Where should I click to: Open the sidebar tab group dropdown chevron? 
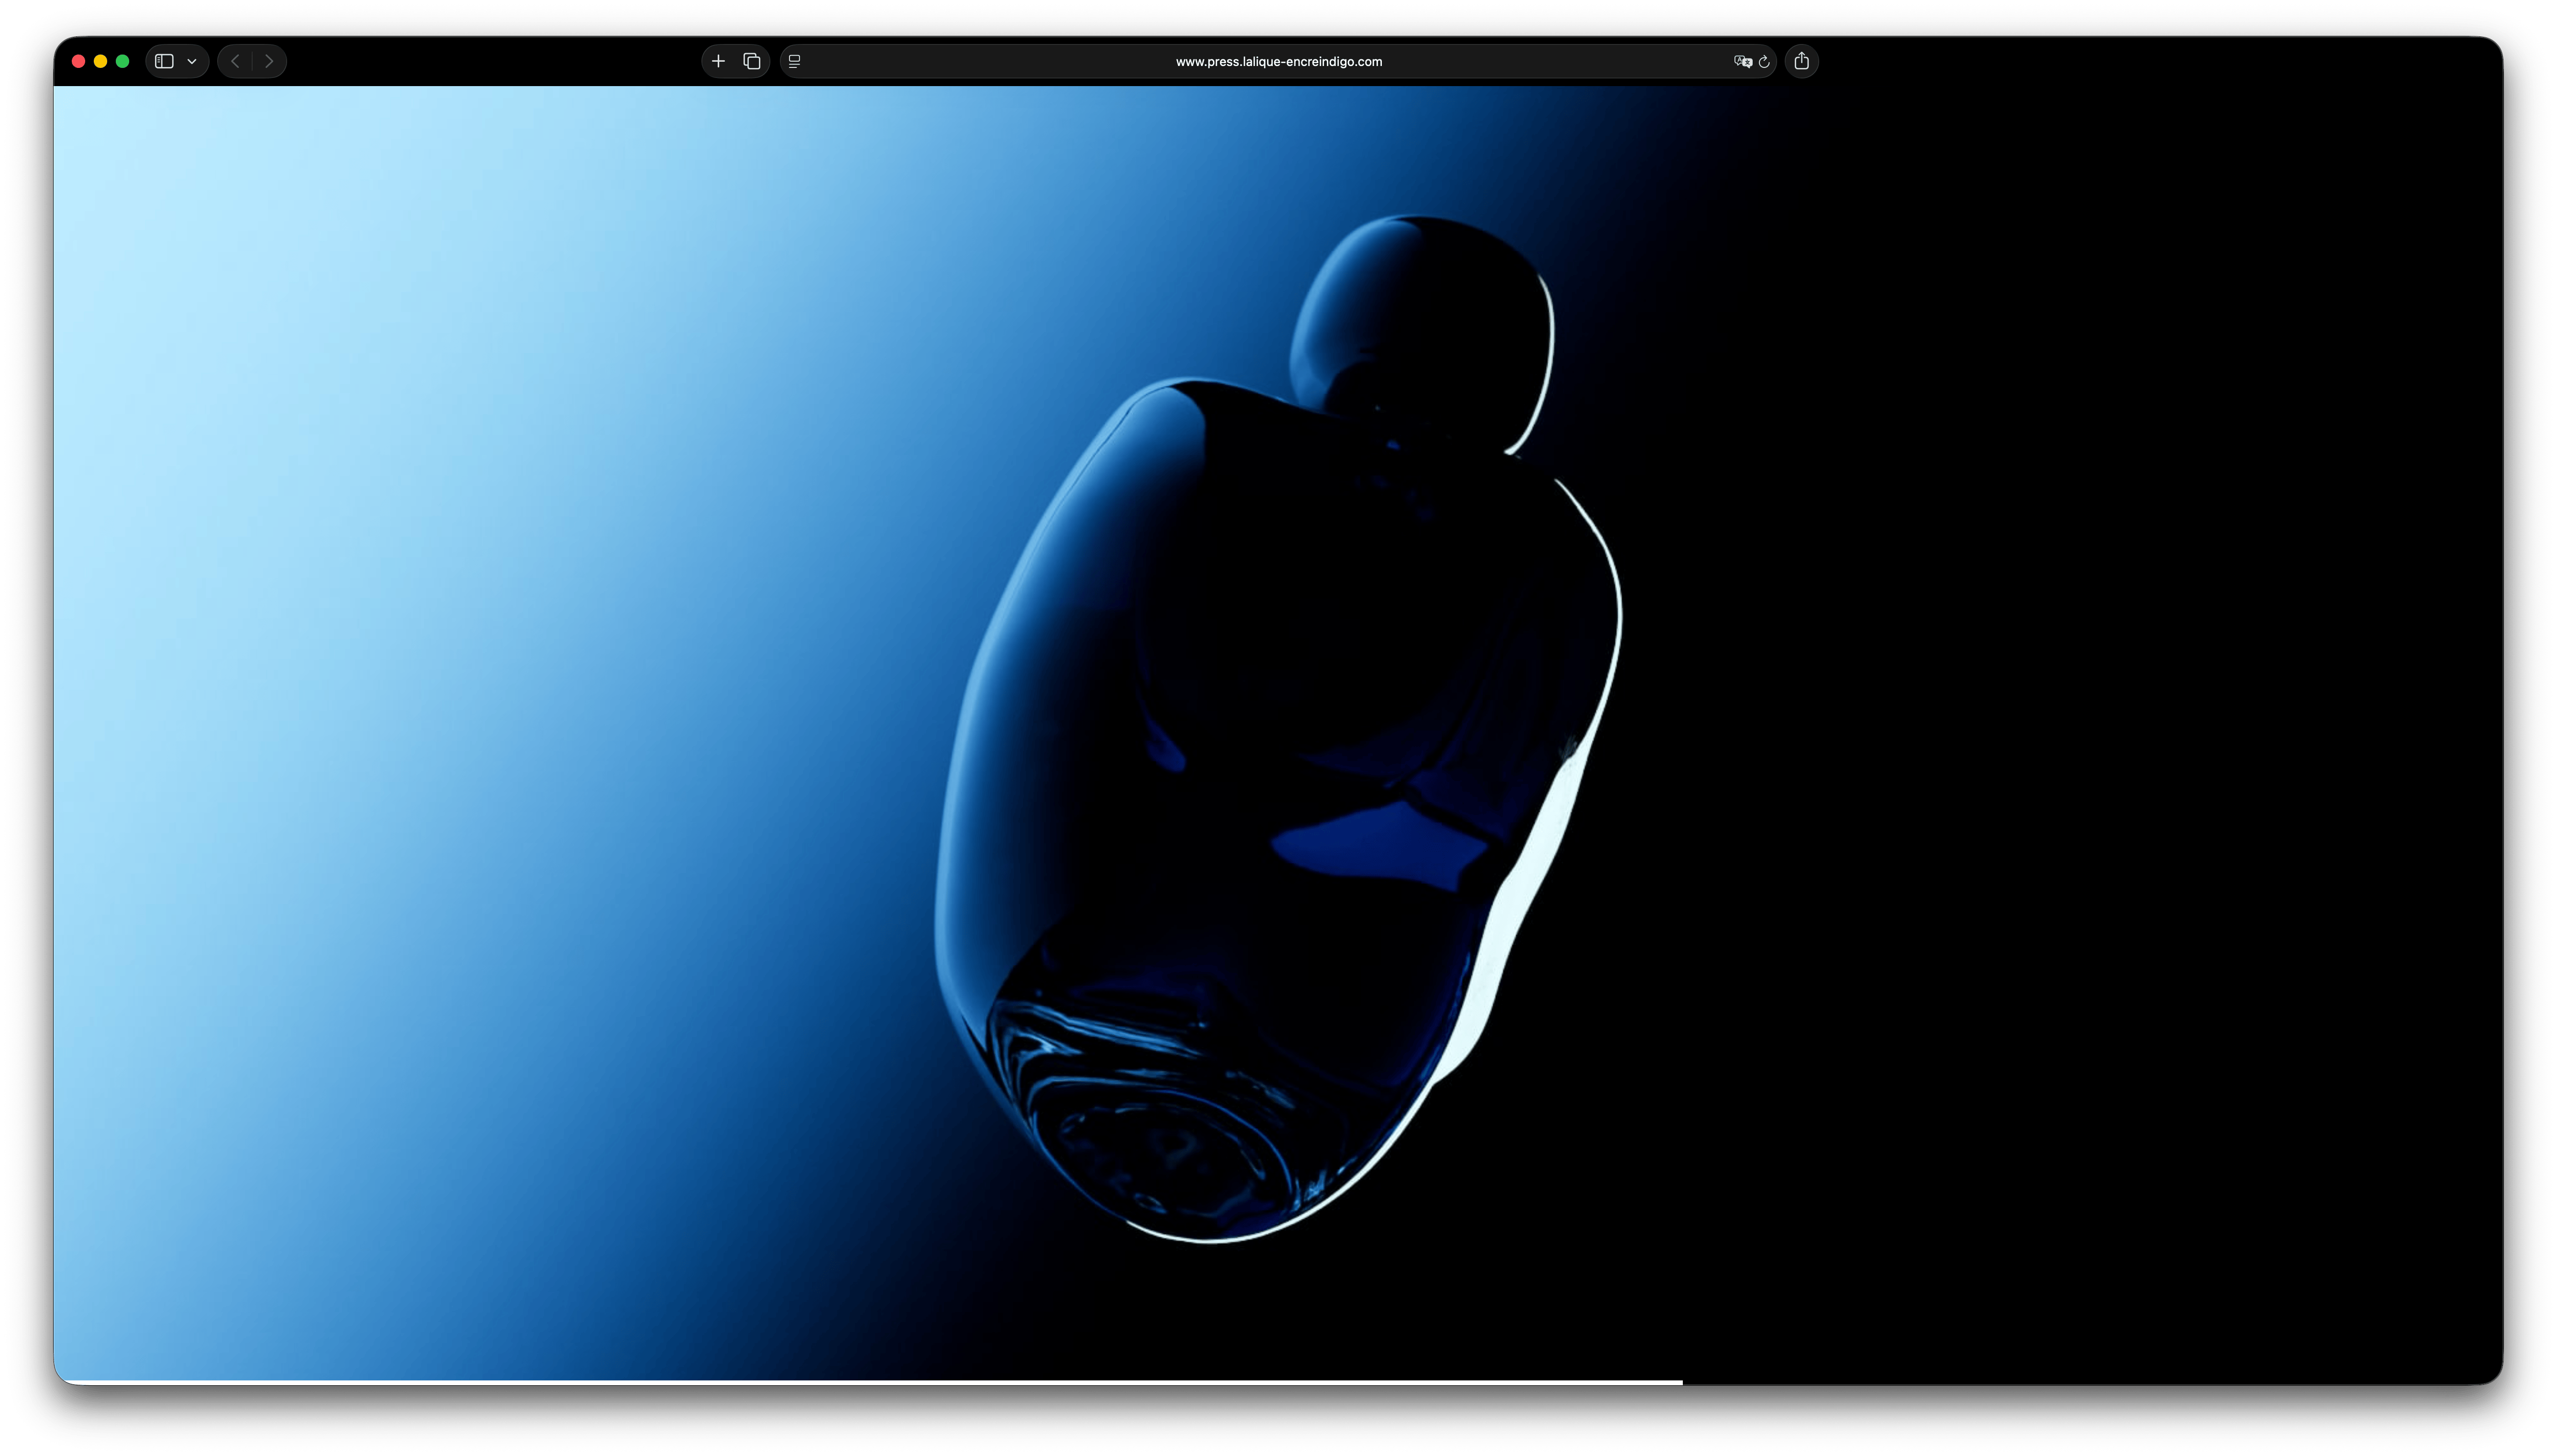(x=192, y=61)
